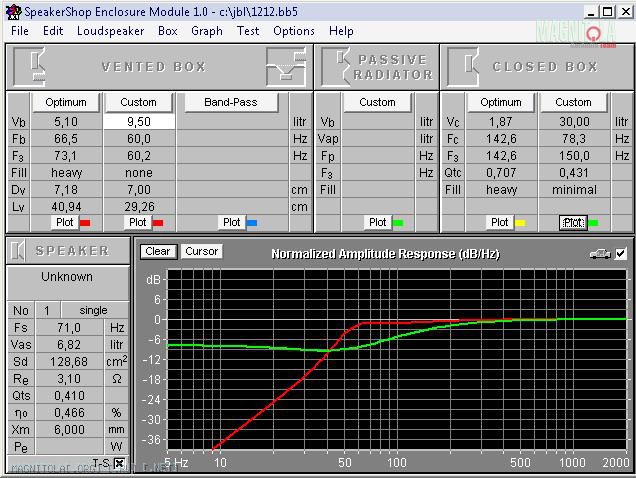Image resolution: width=636 pixels, height=478 pixels.
Task: Open the Box menu
Action: point(168,31)
